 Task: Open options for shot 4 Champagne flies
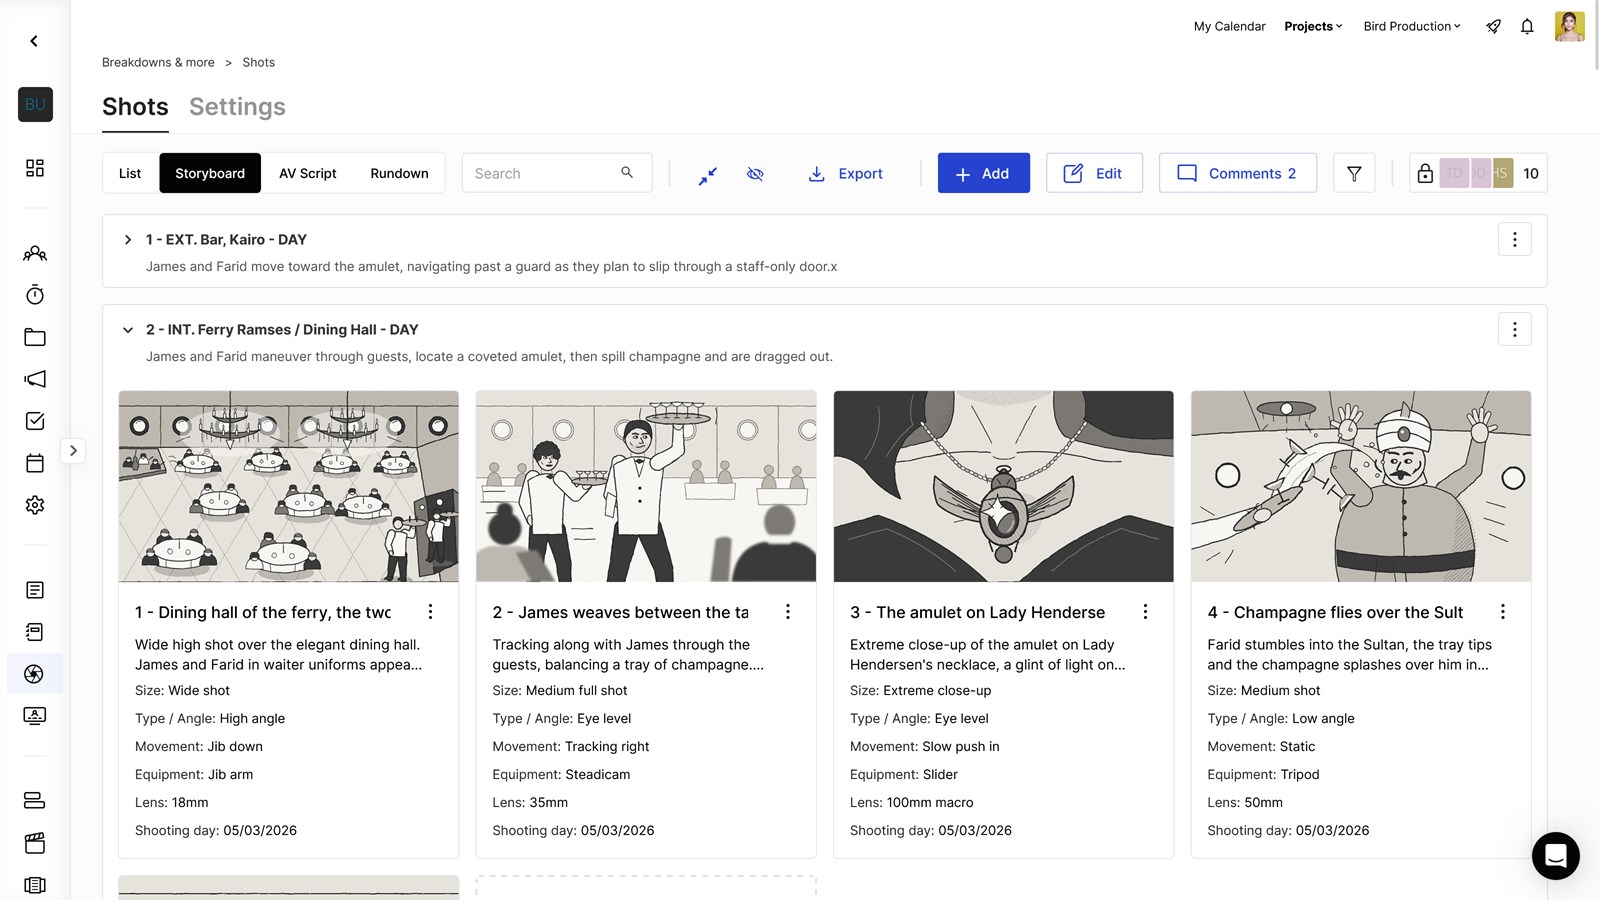(1503, 612)
